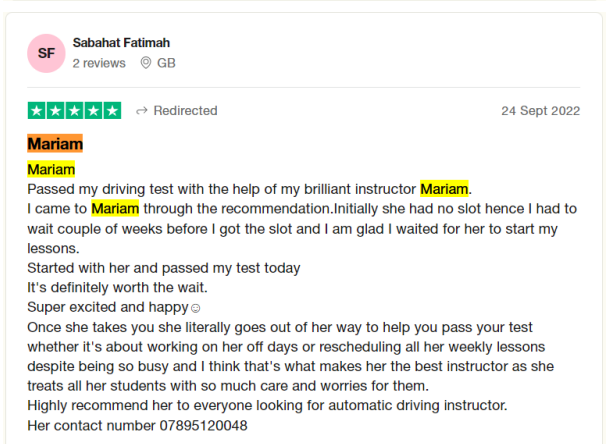Click the contact number 07895120048
The height and width of the screenshot is (444, 615).
203,426
